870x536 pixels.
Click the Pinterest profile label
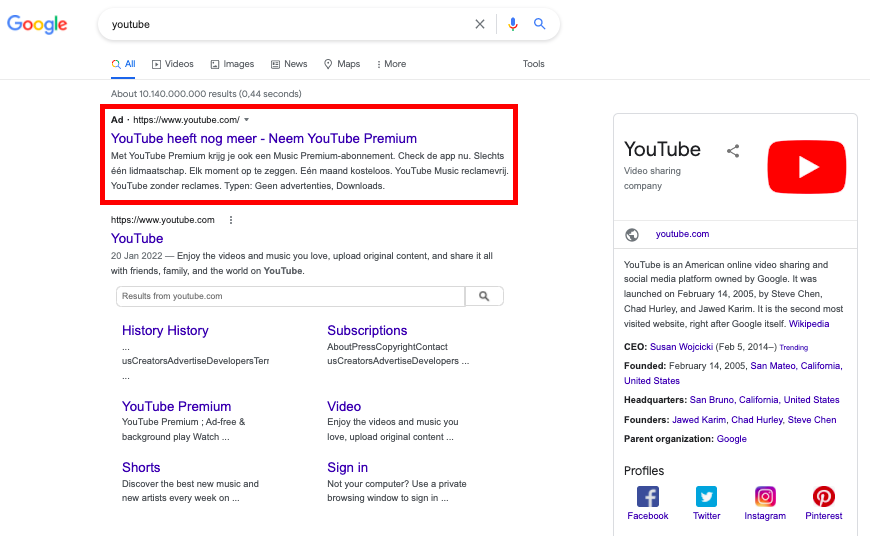[824, 516]
